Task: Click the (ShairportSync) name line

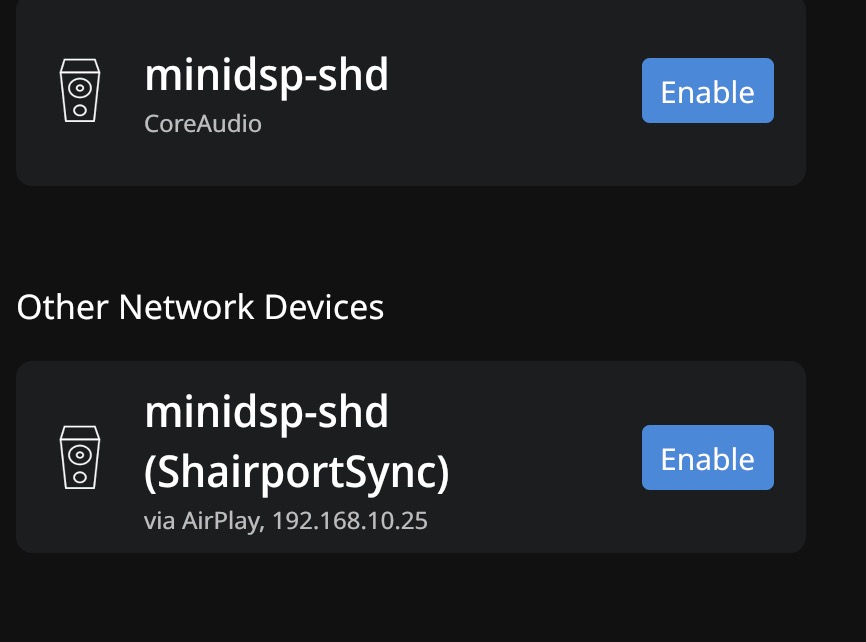Action: tap(297, 472)
